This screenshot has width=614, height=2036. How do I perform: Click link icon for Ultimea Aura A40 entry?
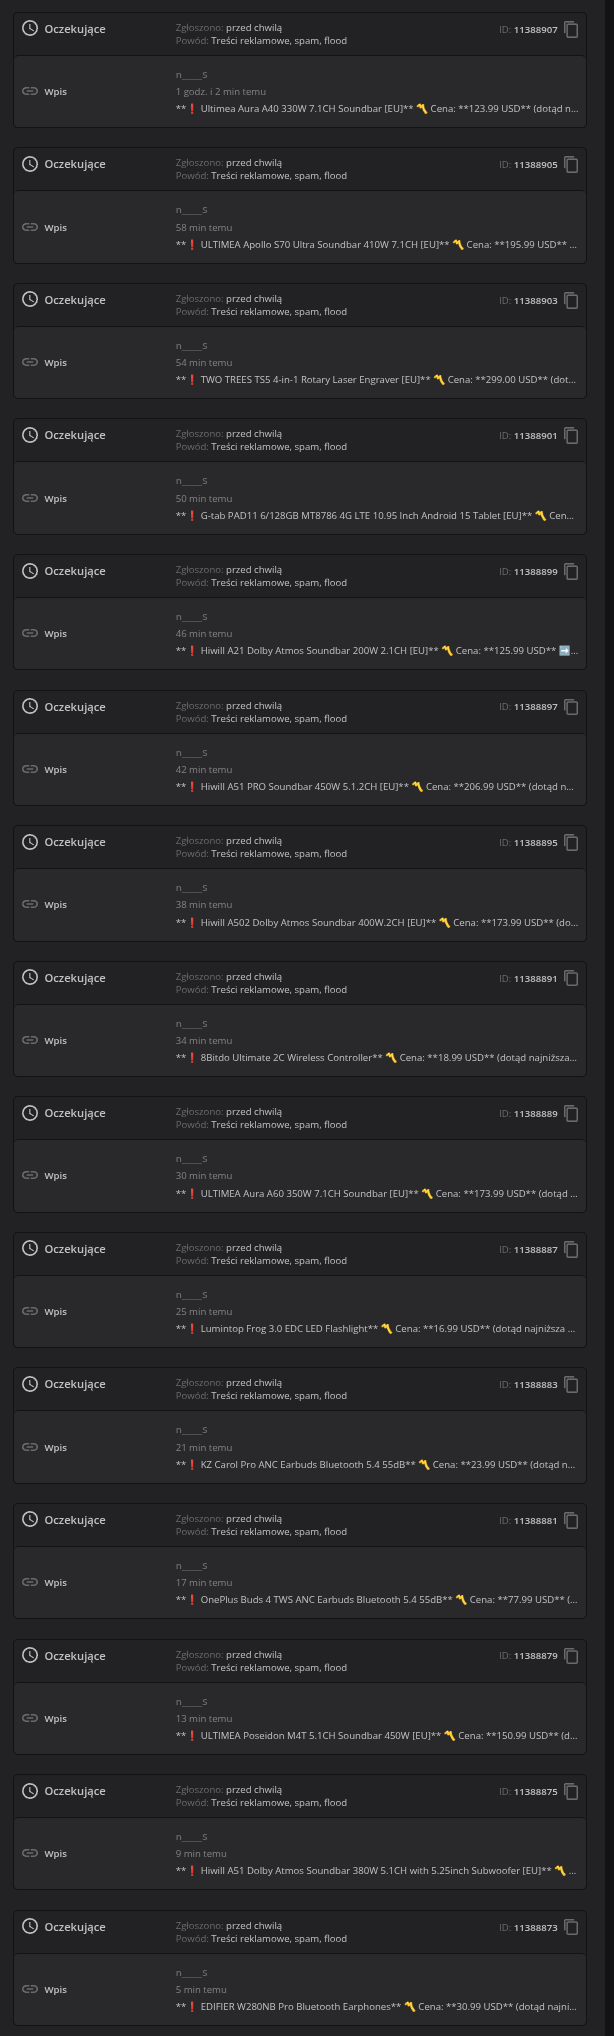30,92
